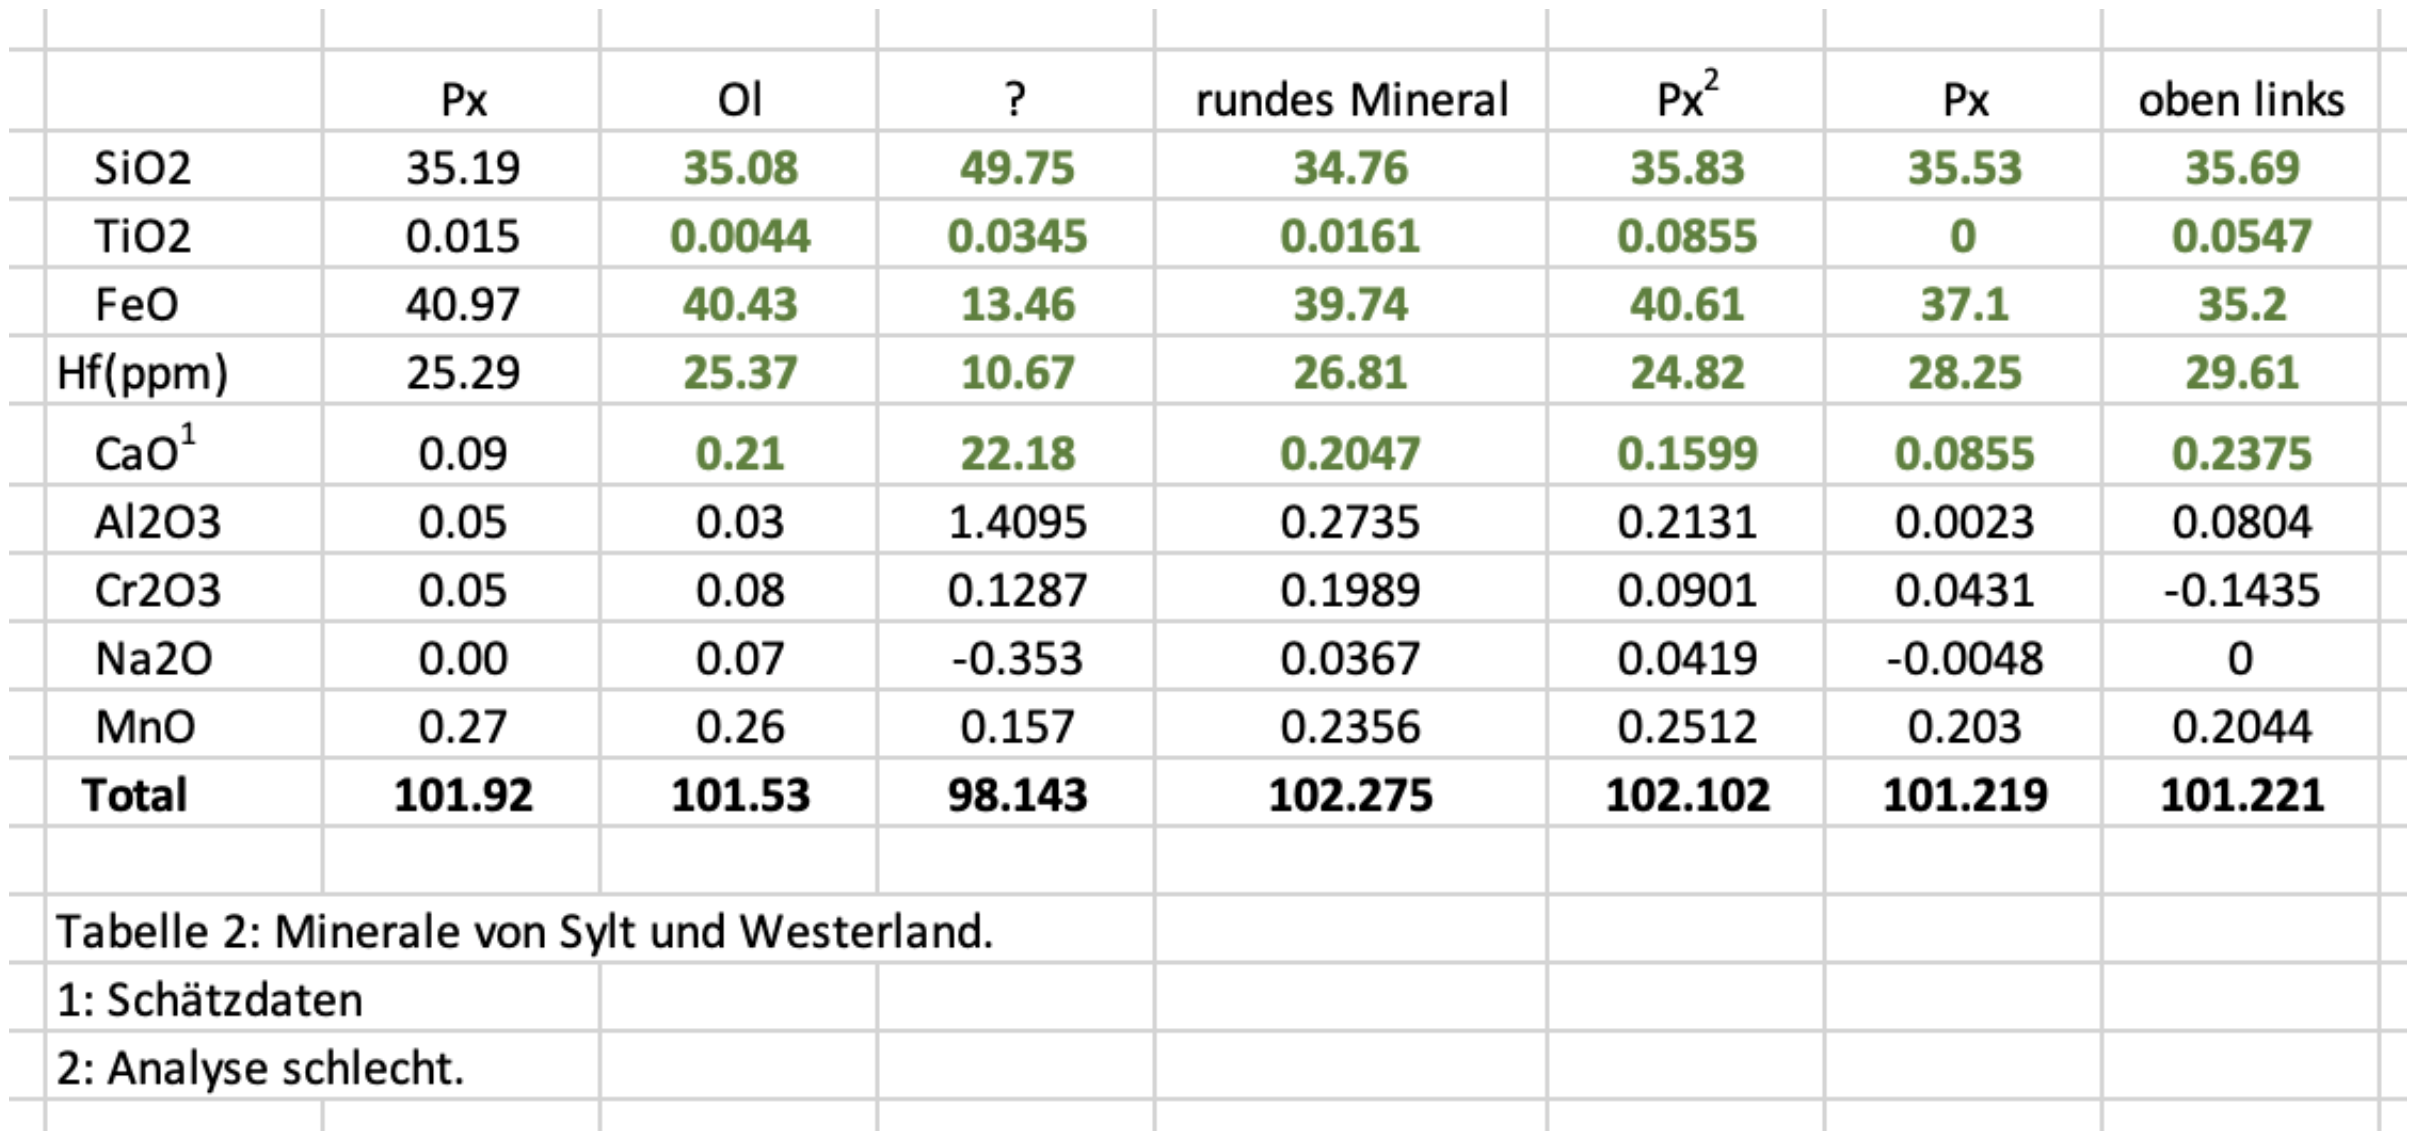Select the -0.1435 Cr2O3 cell

(x=2241, y=590)
